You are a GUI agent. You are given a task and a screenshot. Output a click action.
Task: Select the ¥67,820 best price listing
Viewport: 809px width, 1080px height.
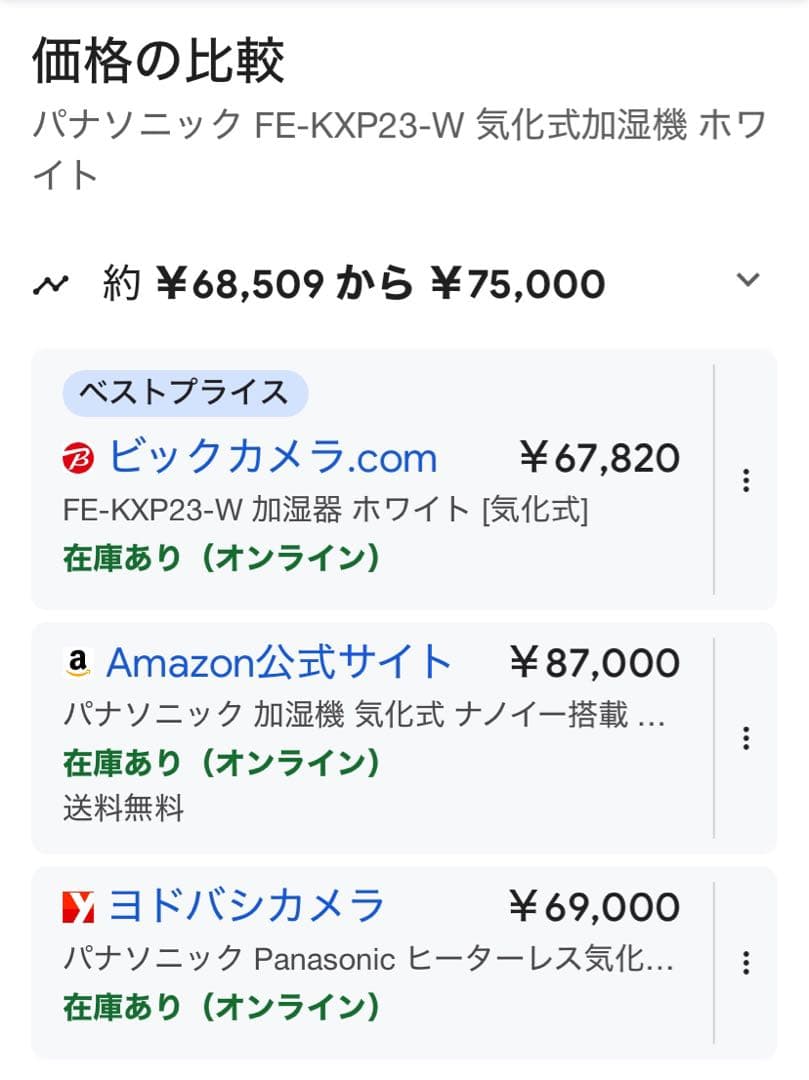point(600,457)
